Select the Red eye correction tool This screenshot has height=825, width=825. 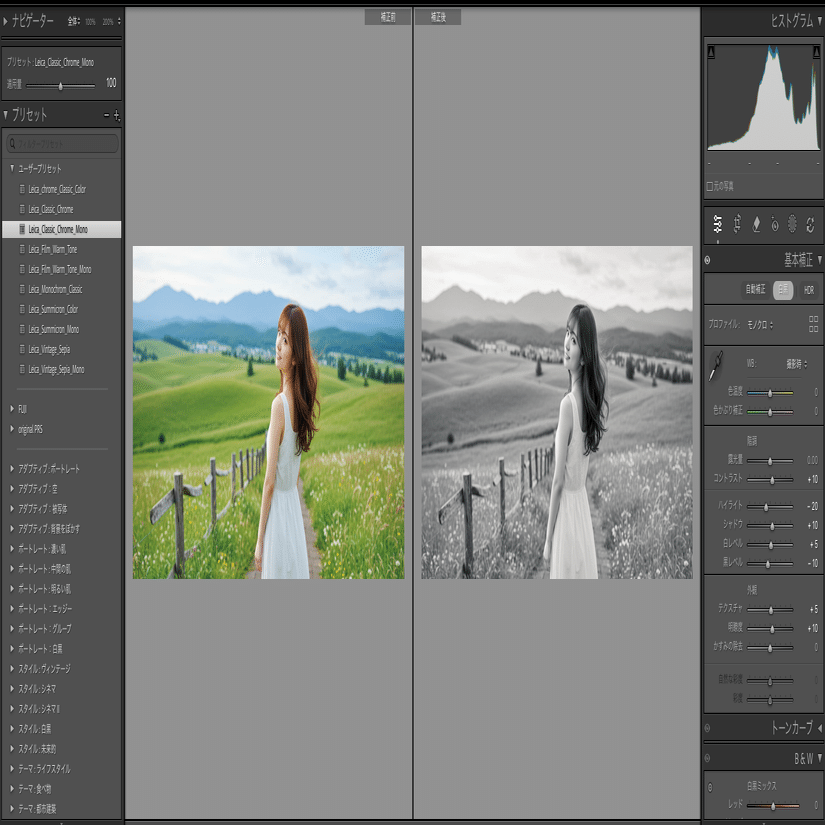pyautogui.click(x=774, y=224)
